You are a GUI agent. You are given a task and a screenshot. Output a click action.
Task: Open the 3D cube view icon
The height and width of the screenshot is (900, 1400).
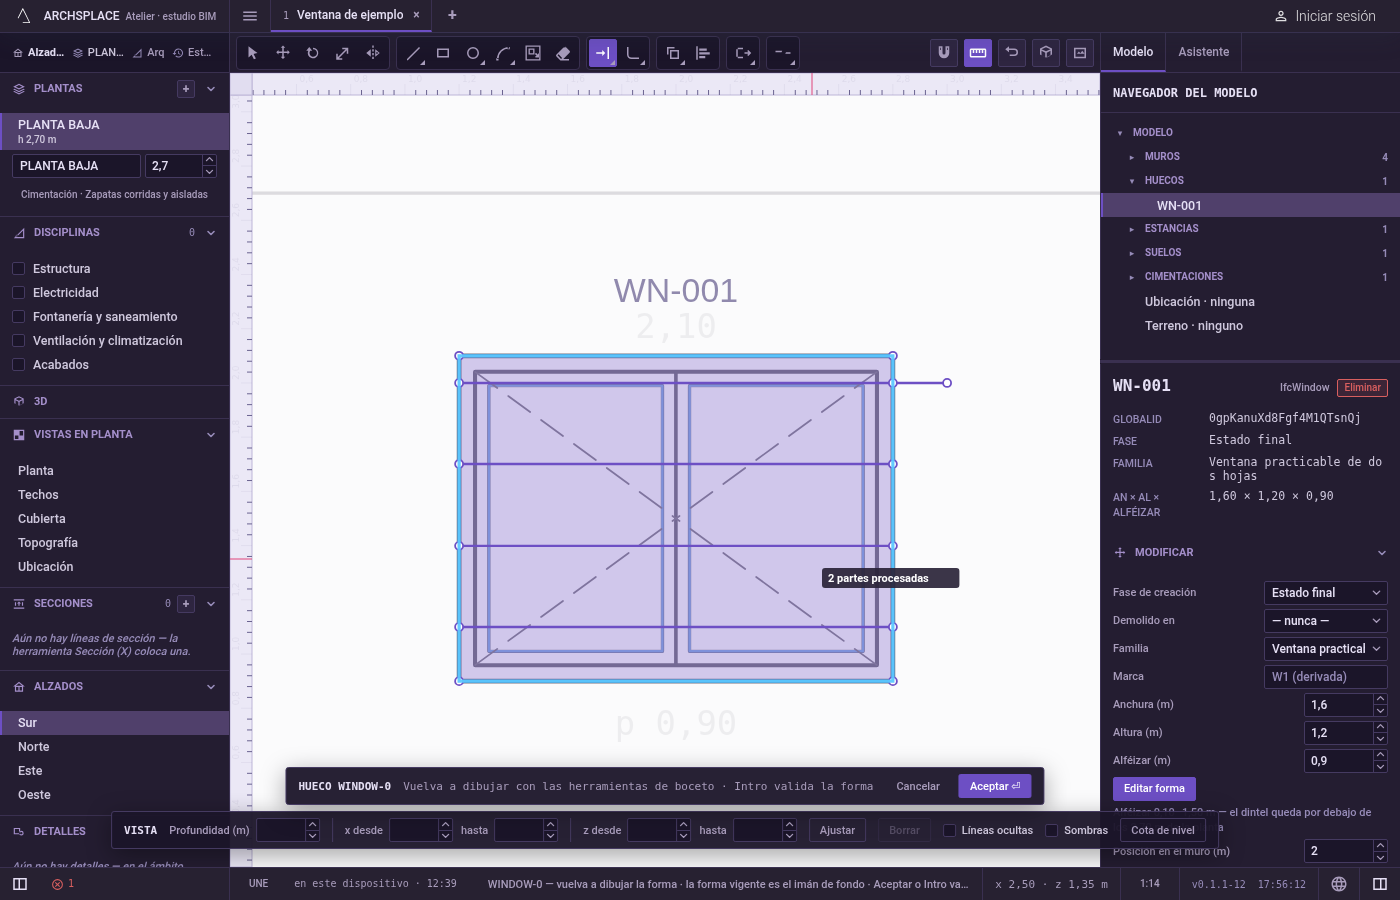pyautogui.click(x=1046, y=53)
